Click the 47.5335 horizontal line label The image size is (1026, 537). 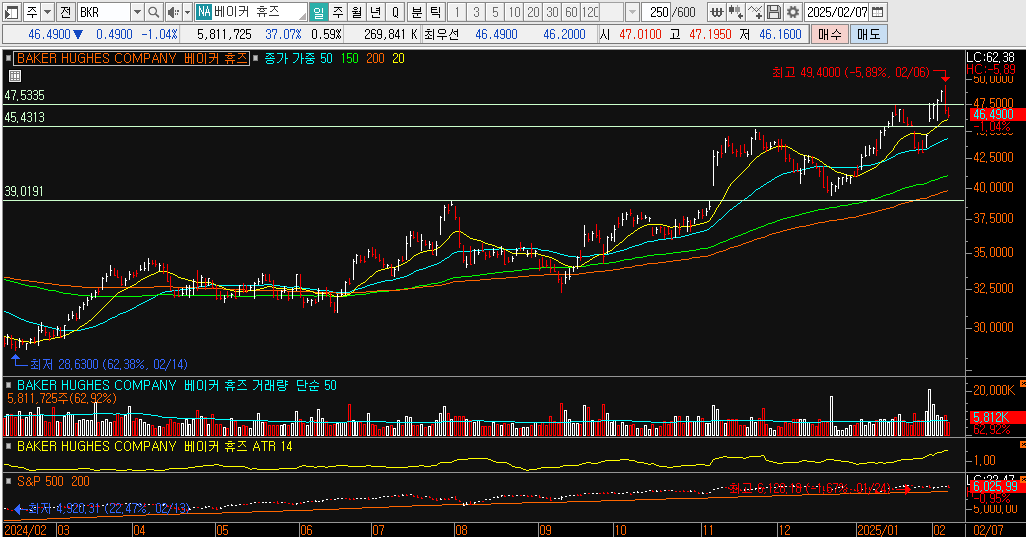click(24, 95)
